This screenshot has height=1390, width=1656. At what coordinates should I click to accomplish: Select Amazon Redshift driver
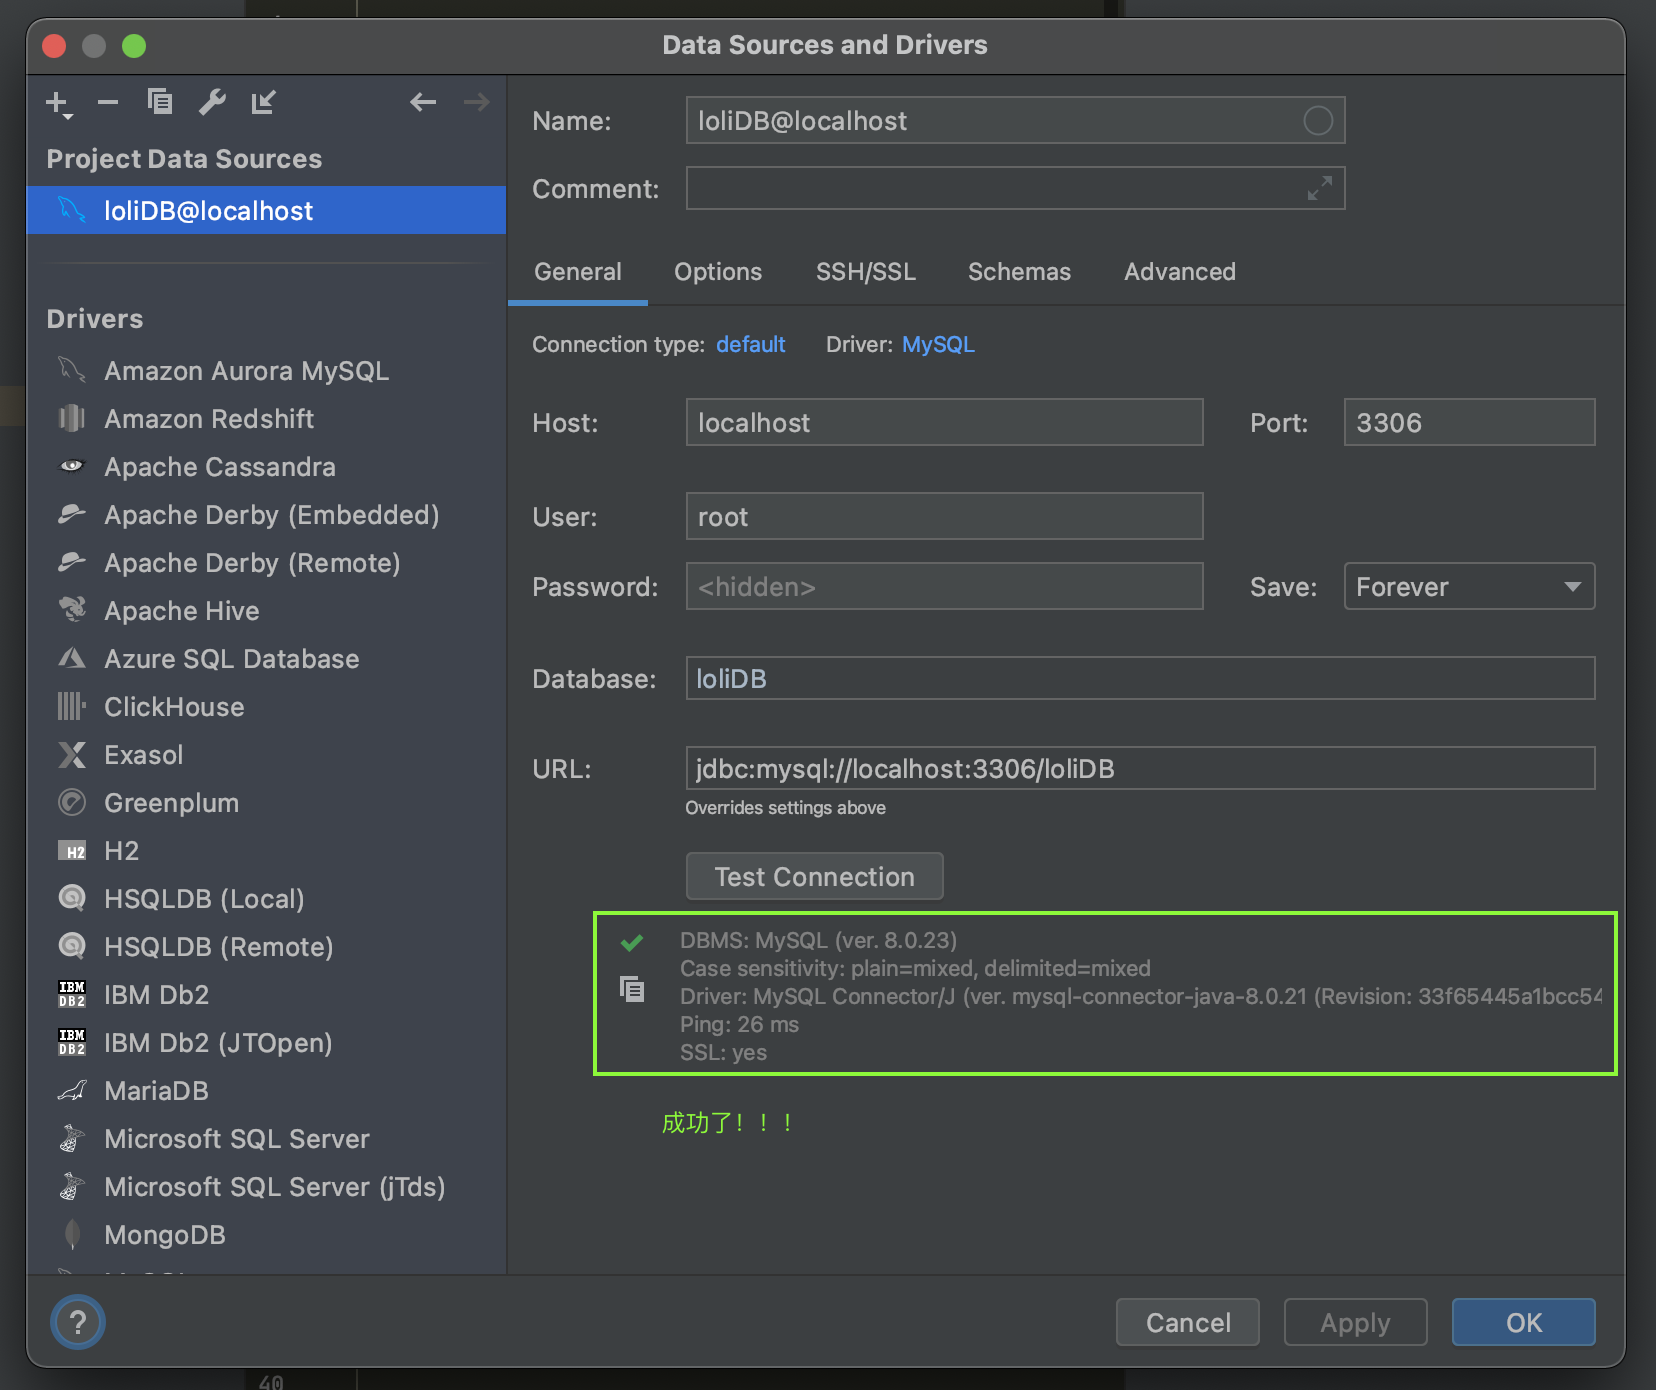(x=266, y=419)
